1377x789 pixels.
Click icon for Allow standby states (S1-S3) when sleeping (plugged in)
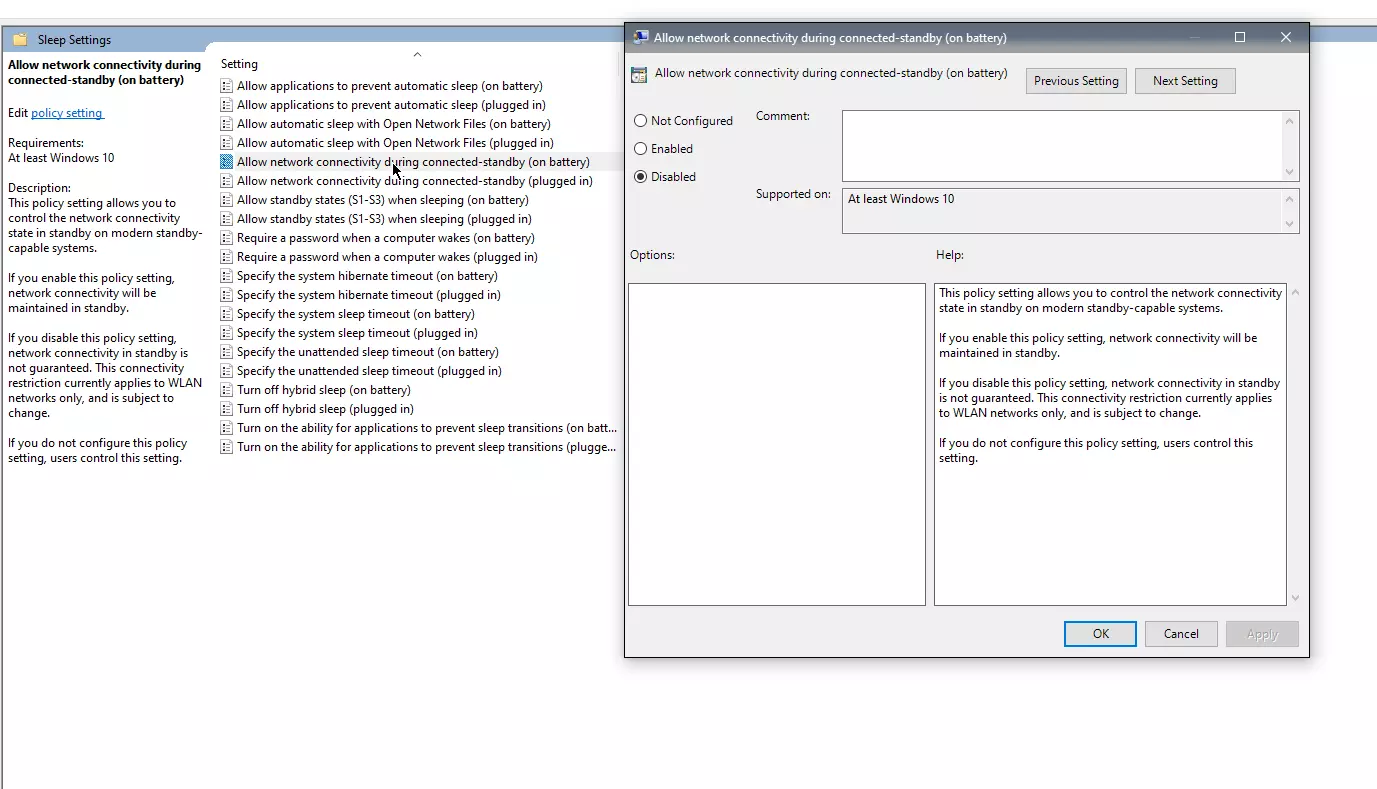(x=227, y=219)
